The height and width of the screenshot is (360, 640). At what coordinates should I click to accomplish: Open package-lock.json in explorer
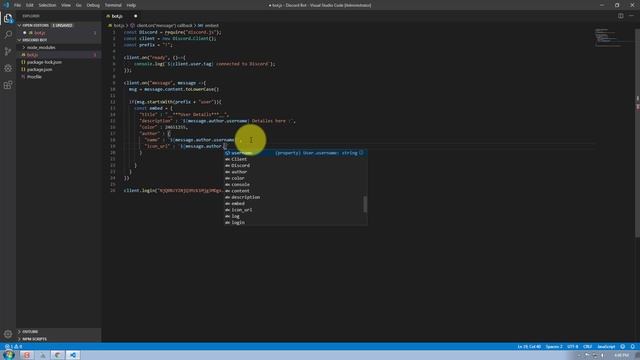coord(58,62)
